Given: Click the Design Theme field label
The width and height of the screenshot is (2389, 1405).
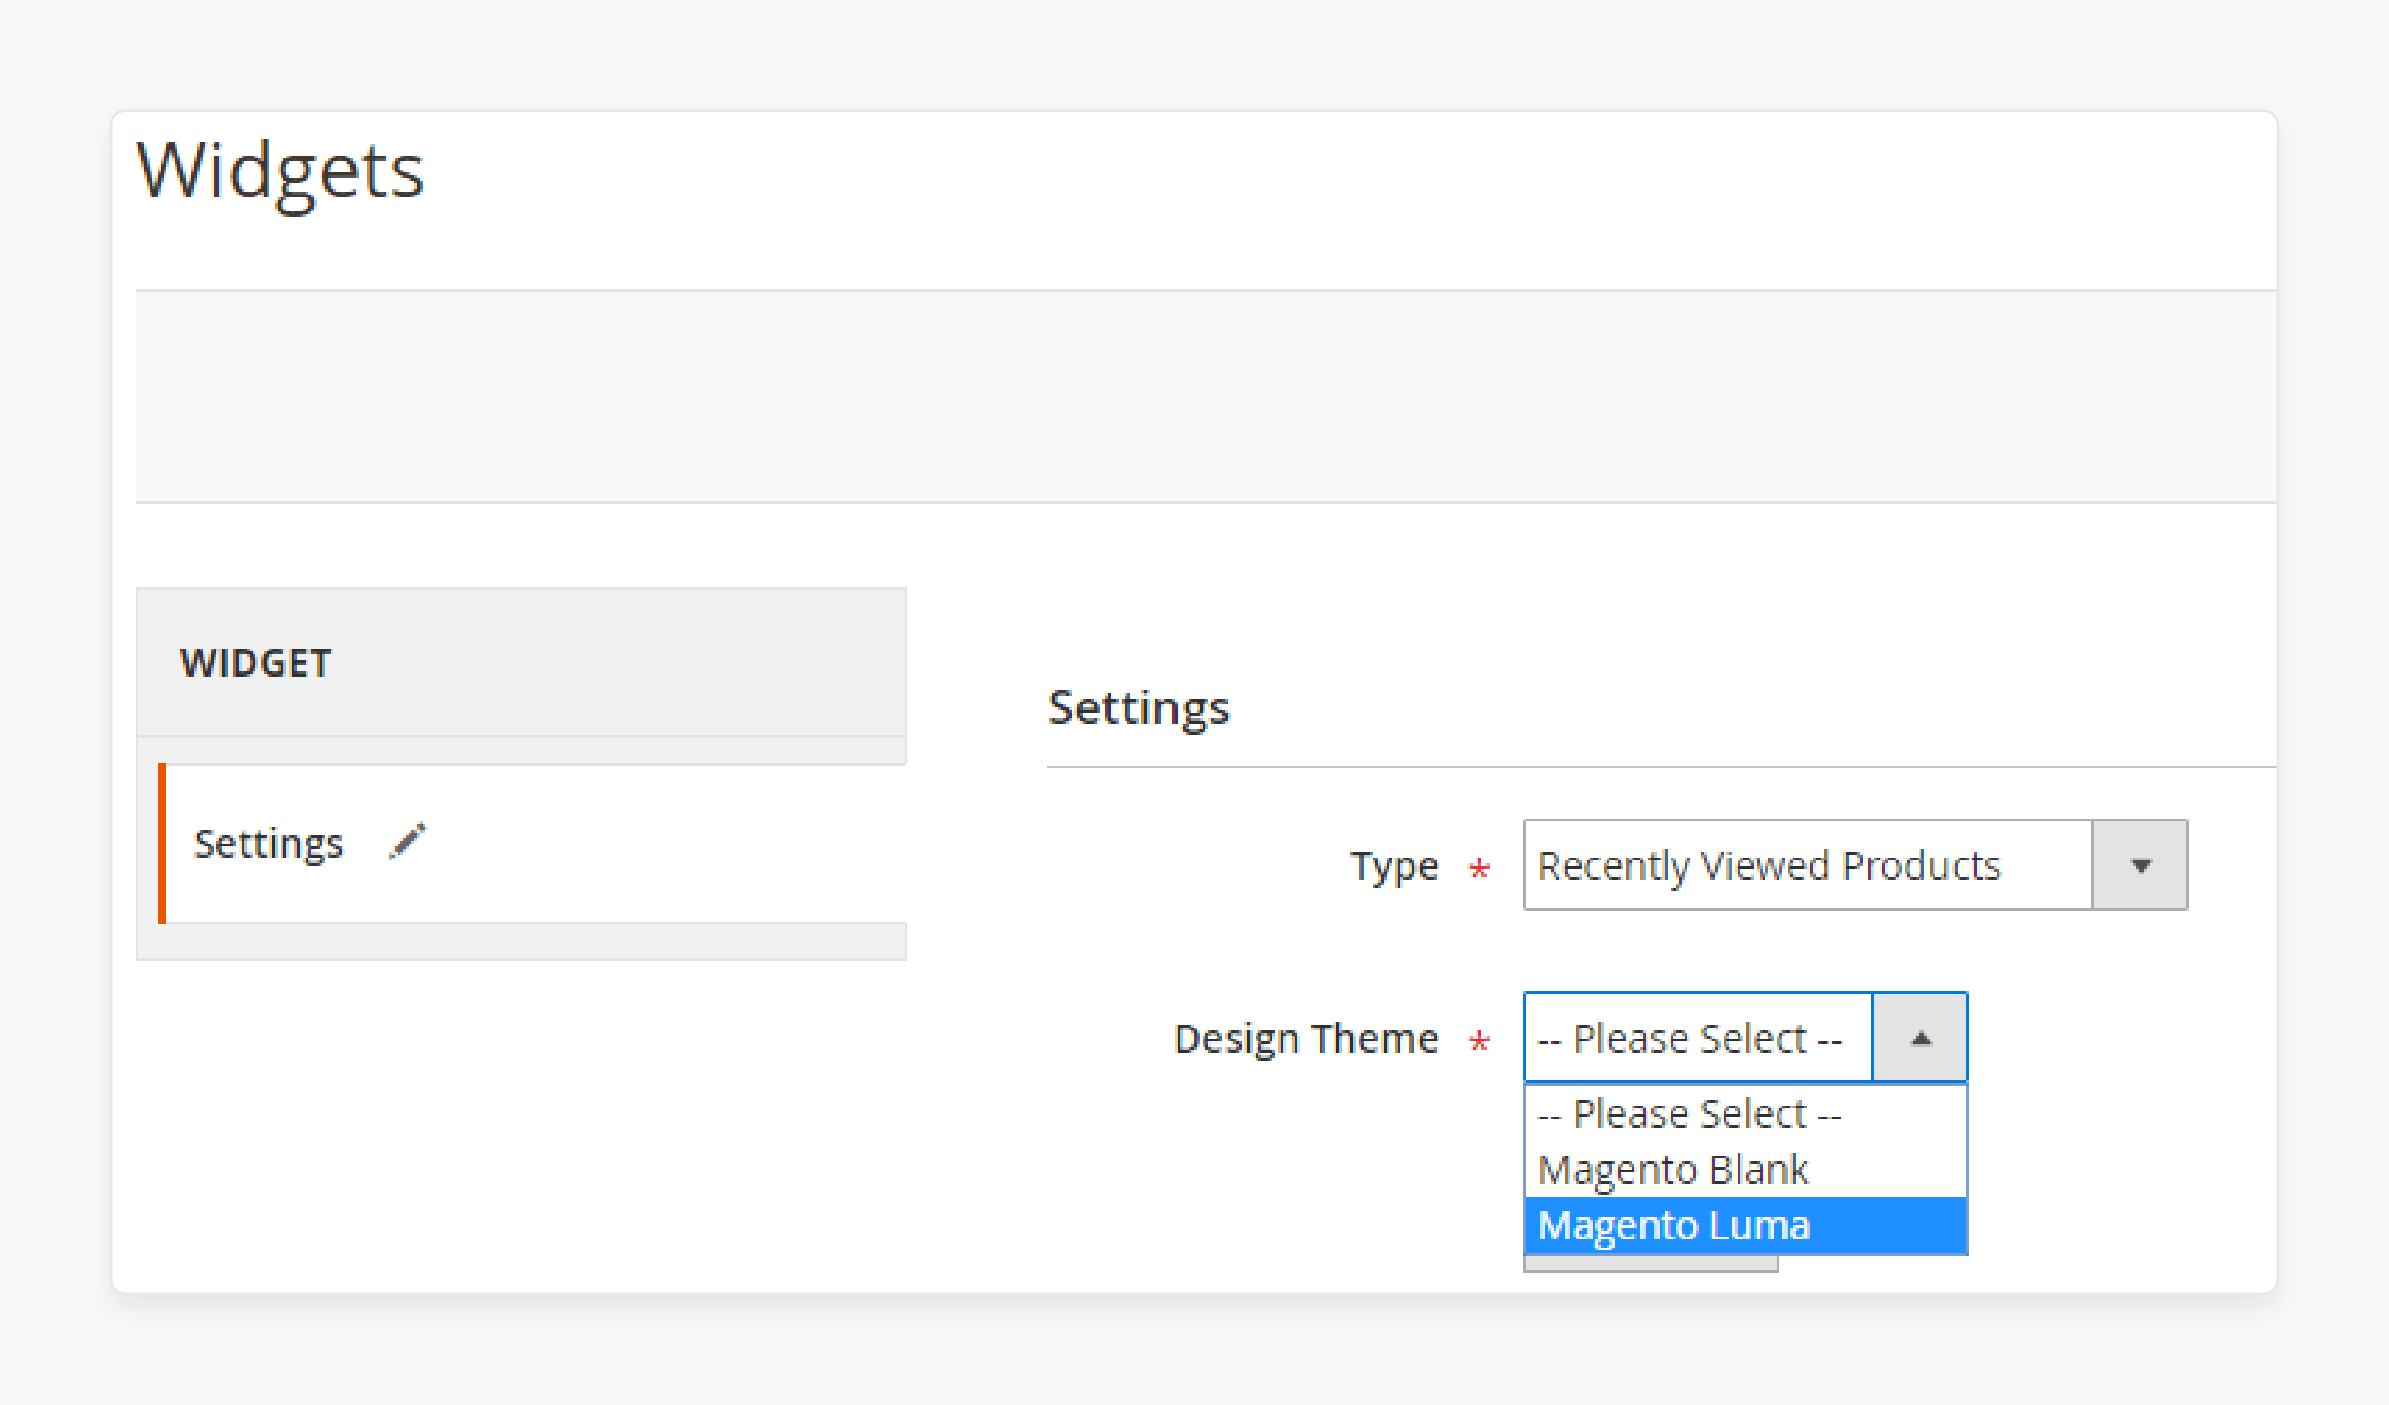Looking at the screenshot, I should [1306, 1039].
